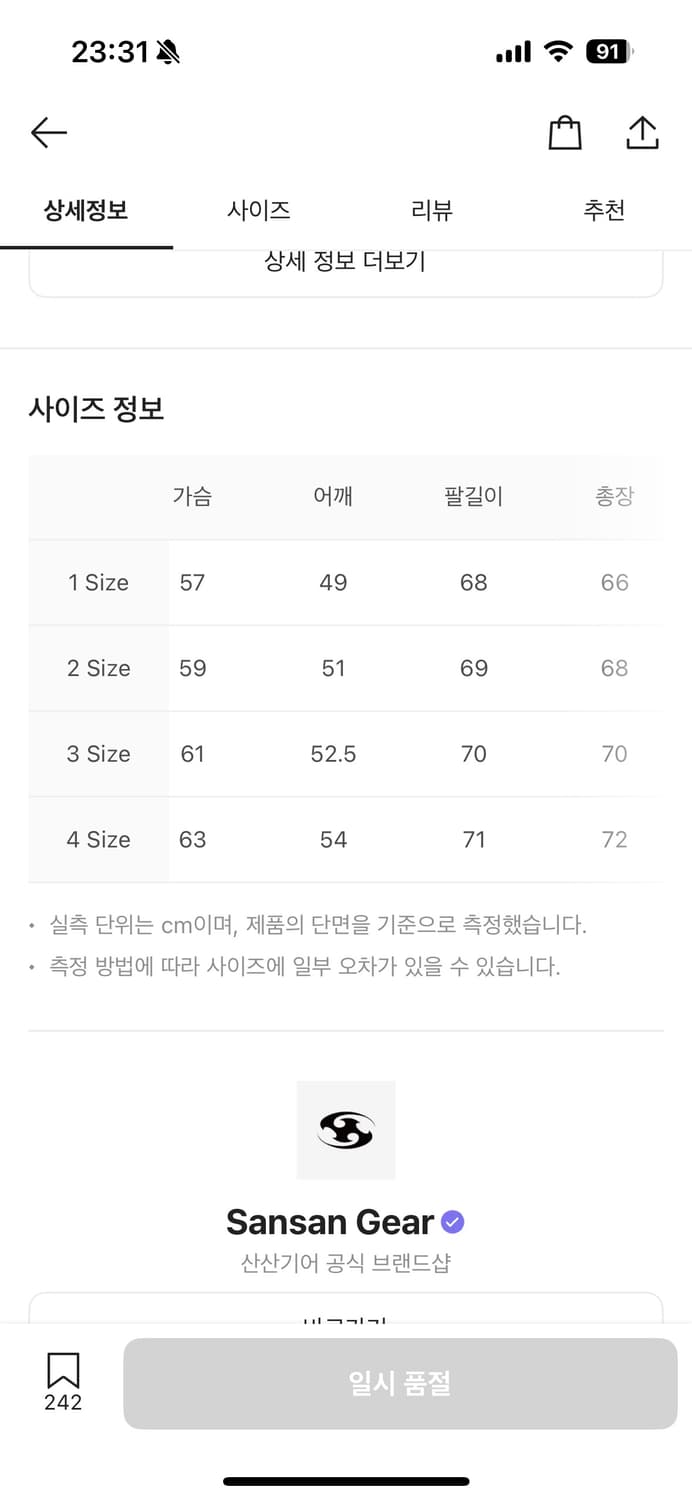The image size is (692, 1500).
Task: Open the shopping bag
Action: point(564,132)
